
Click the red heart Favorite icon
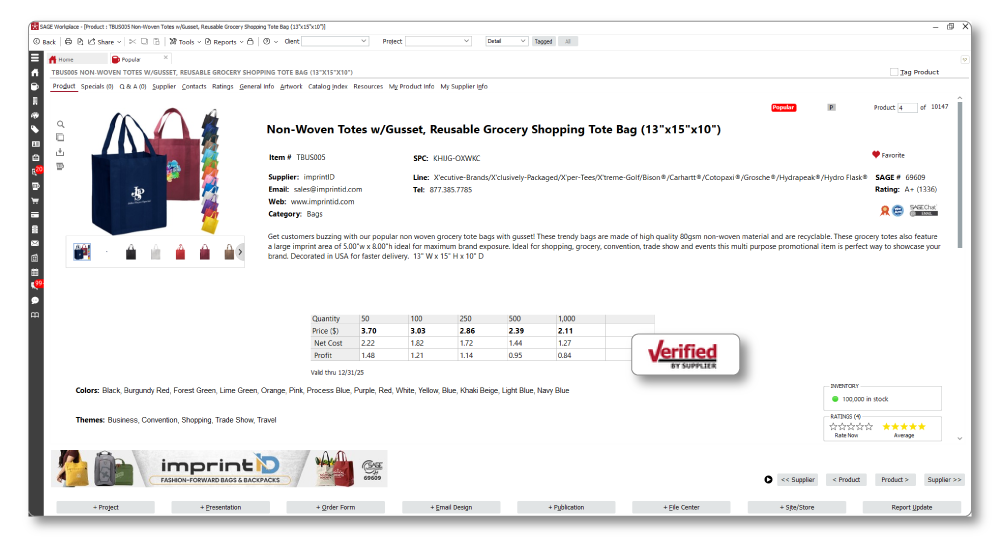tap(876, 155)
